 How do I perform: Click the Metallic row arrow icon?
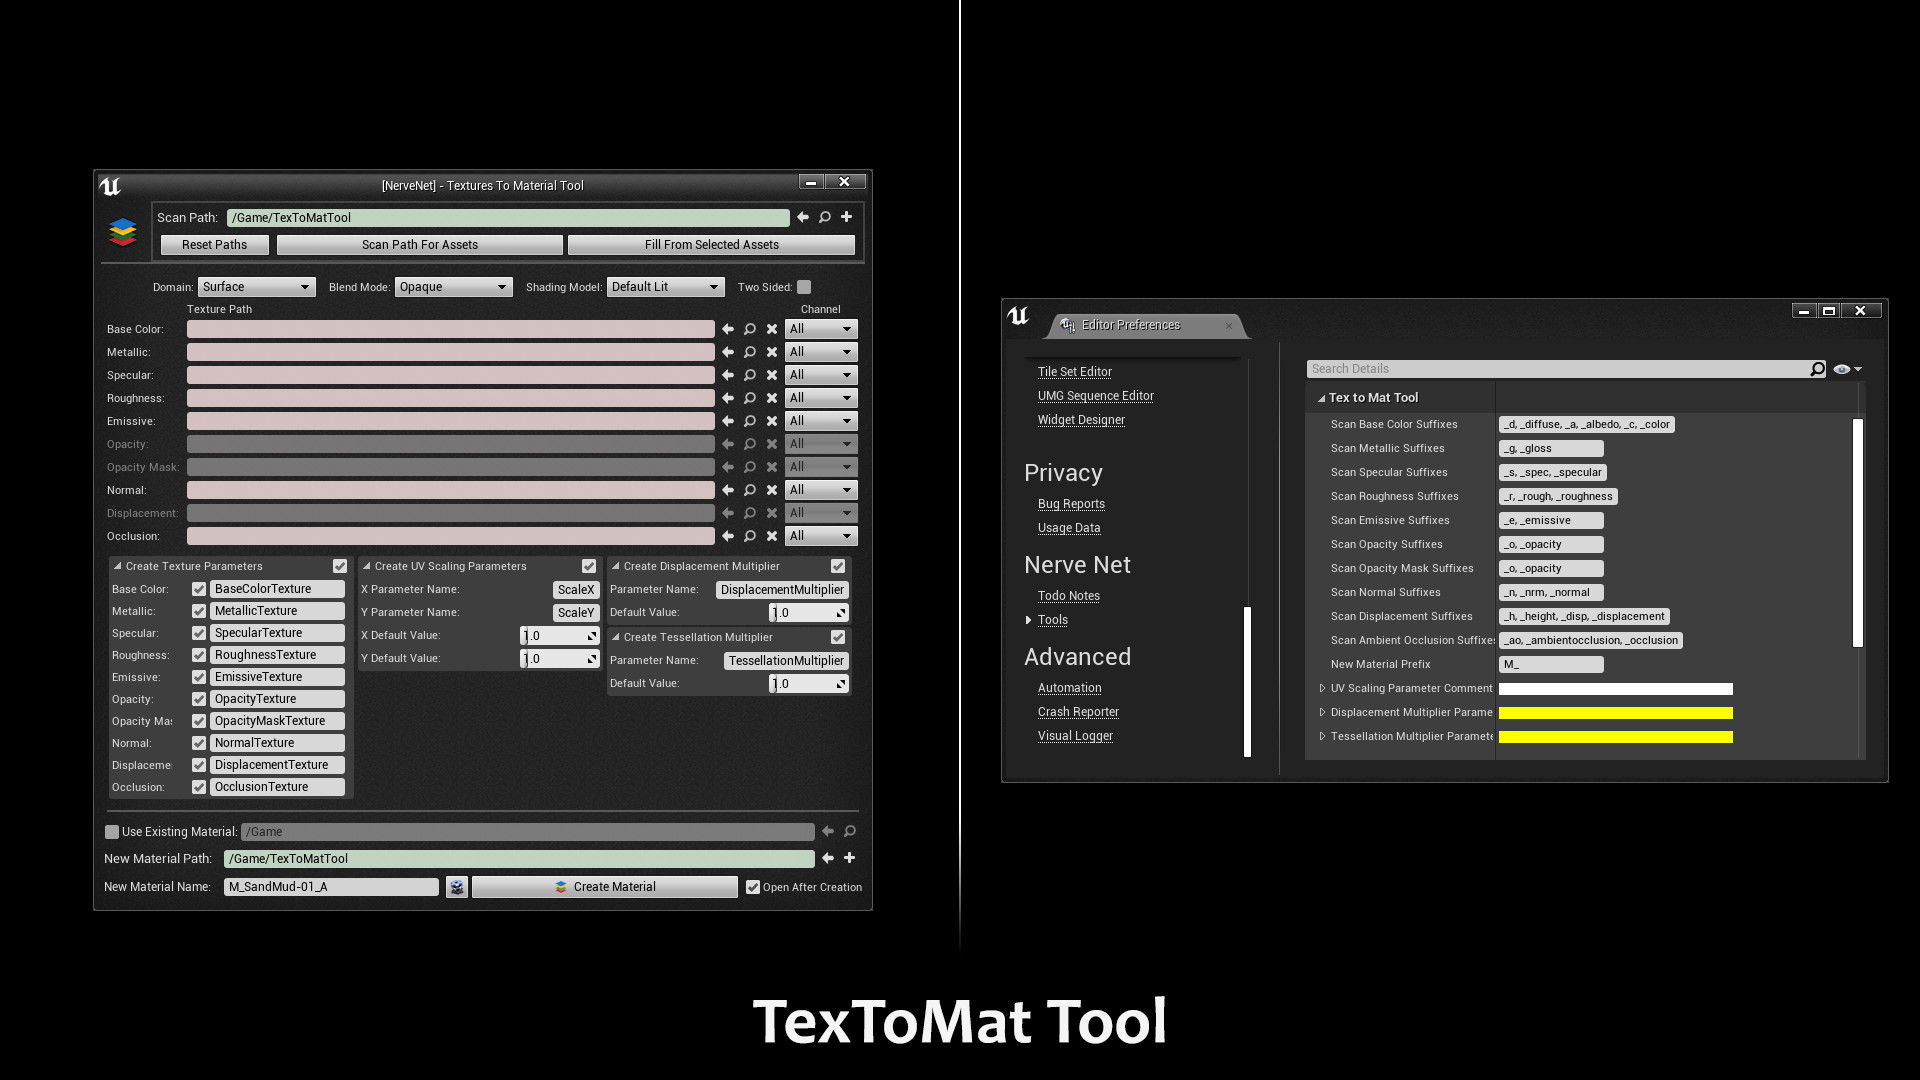point(728,352)
